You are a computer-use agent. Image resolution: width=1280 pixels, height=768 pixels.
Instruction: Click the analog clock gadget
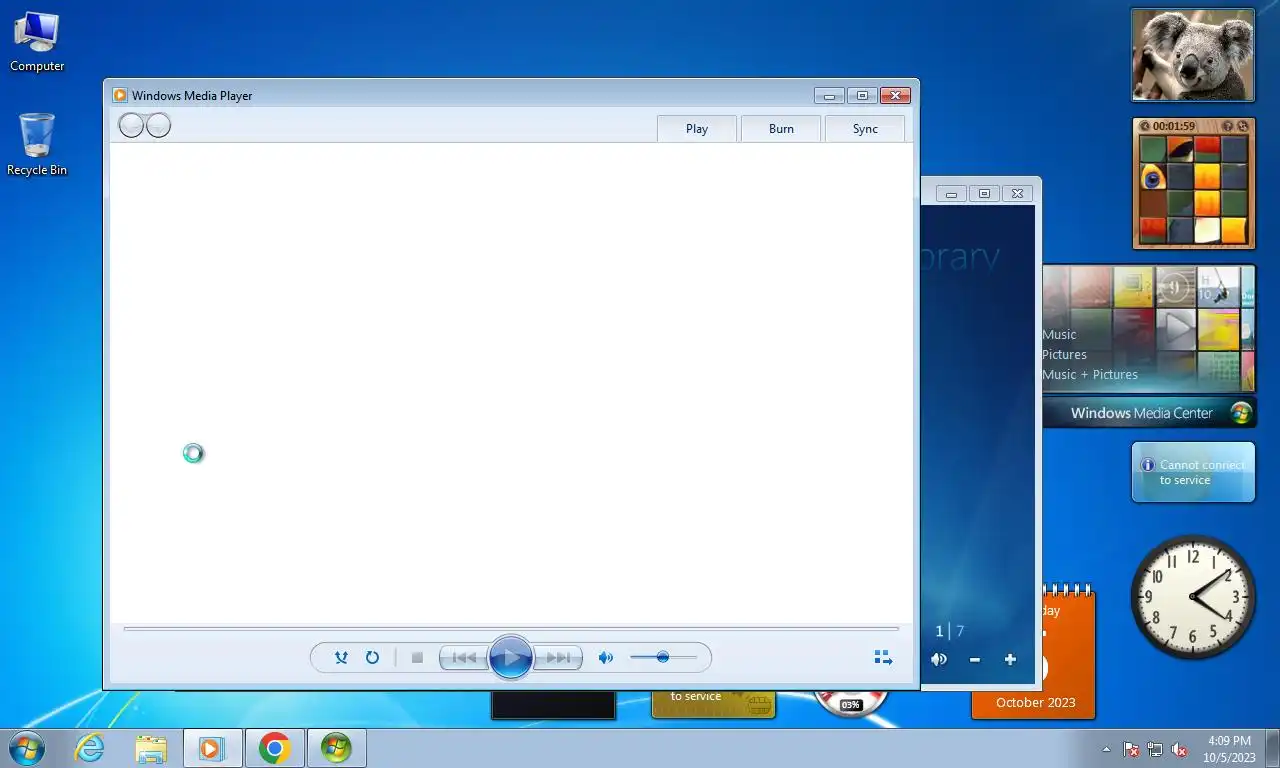(1193, 597)
